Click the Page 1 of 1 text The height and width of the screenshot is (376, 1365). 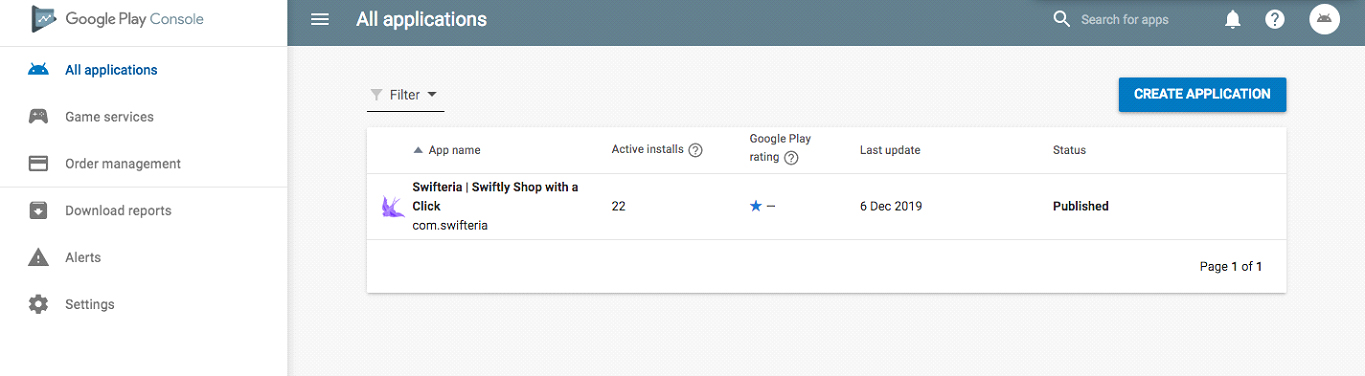click(x=1231, y=266)
